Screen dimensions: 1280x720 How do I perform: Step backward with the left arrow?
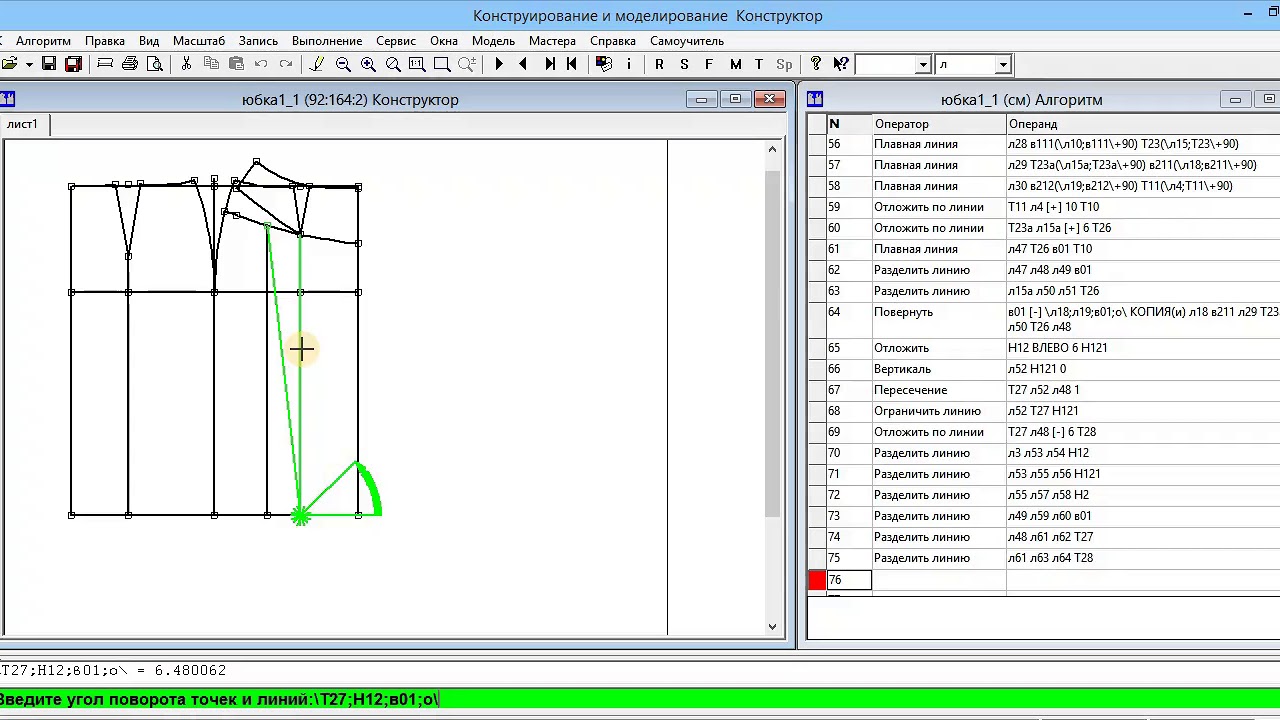(523, 64)
